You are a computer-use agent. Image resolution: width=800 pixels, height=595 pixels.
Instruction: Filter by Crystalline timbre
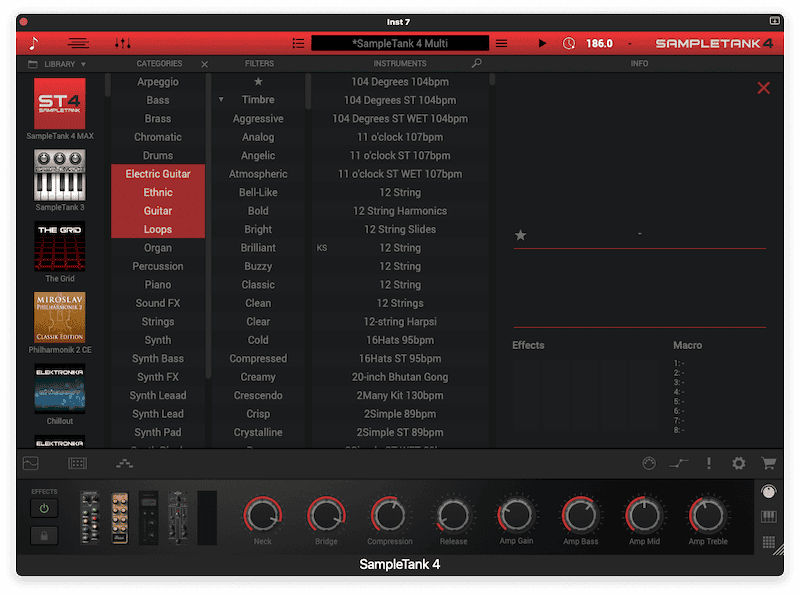point(258,432)
